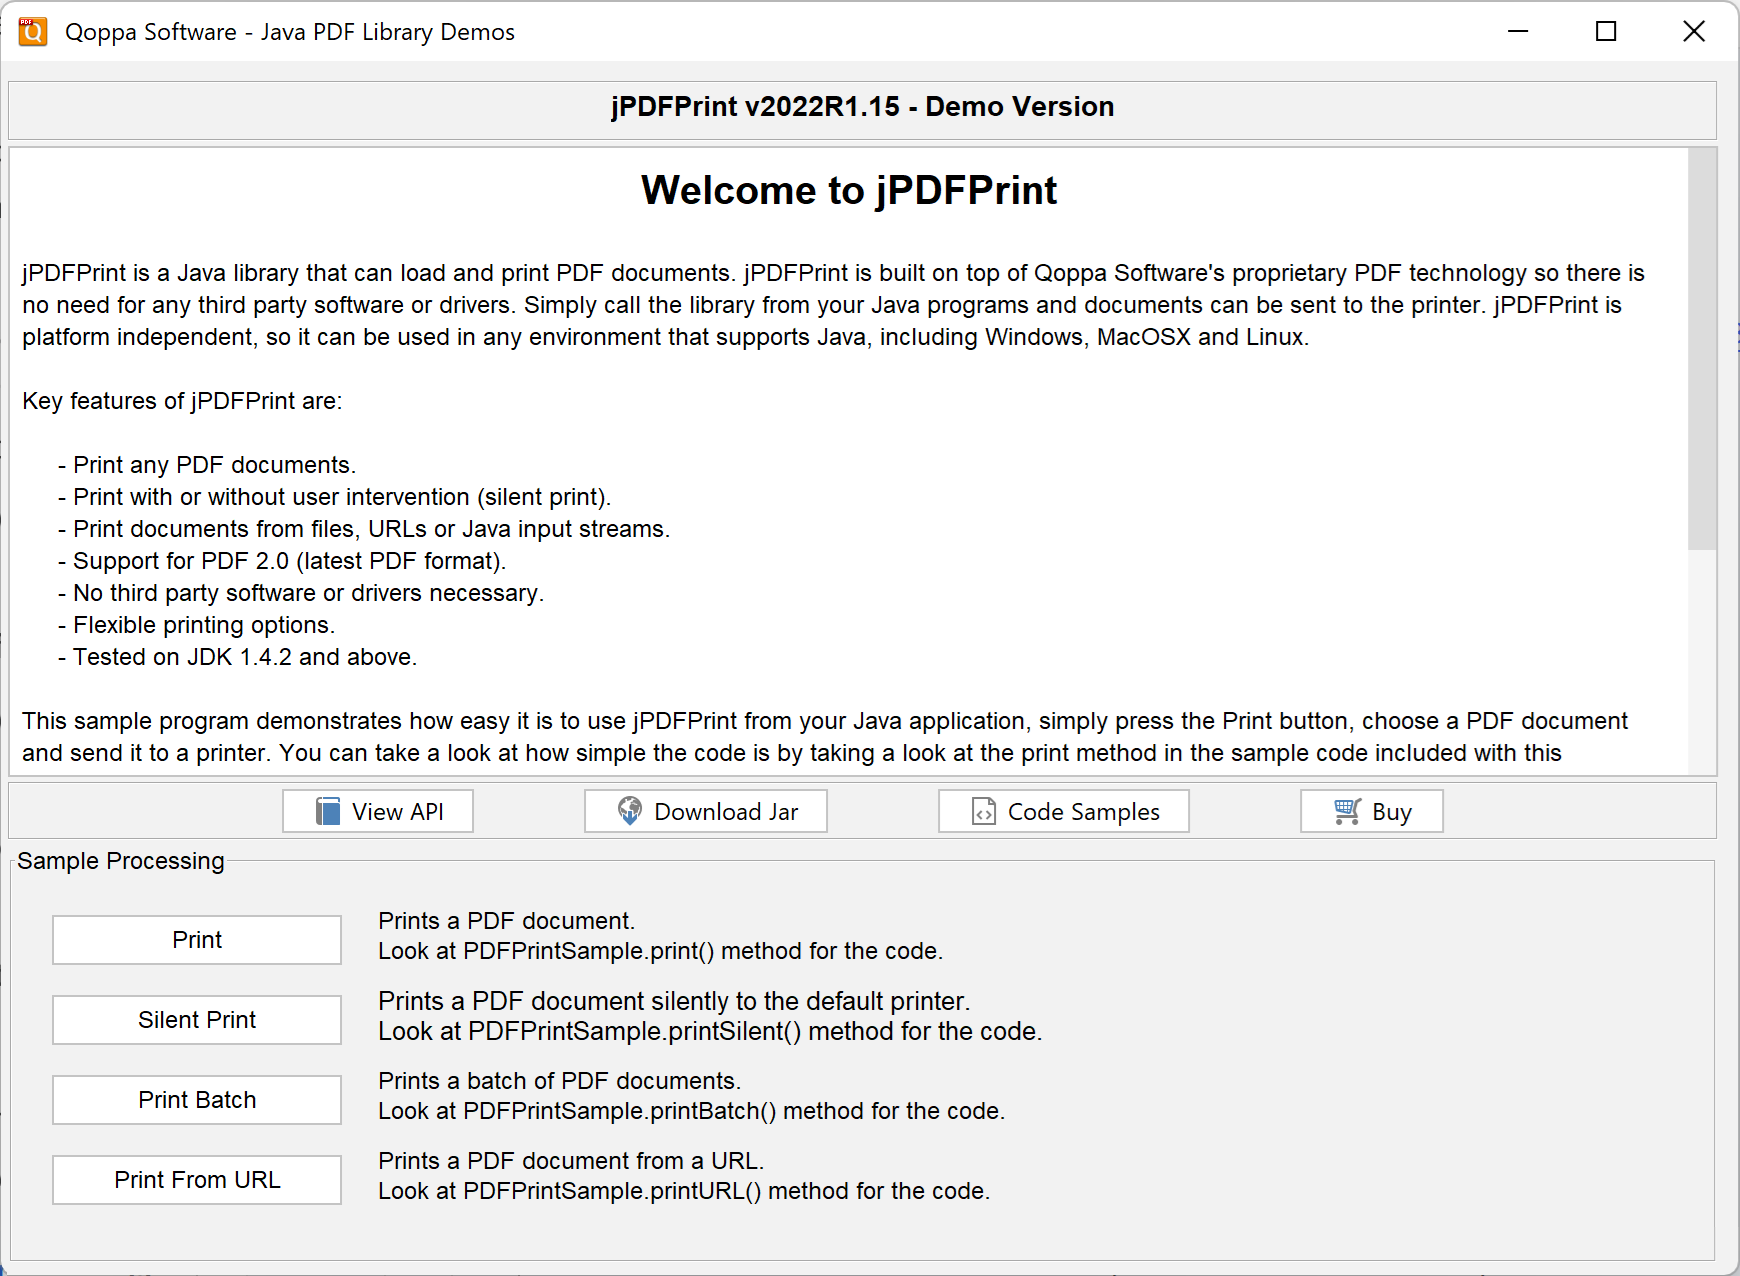Click the application title bar text
This screenshot has width=1740, height=1276.
coord(290,31)
